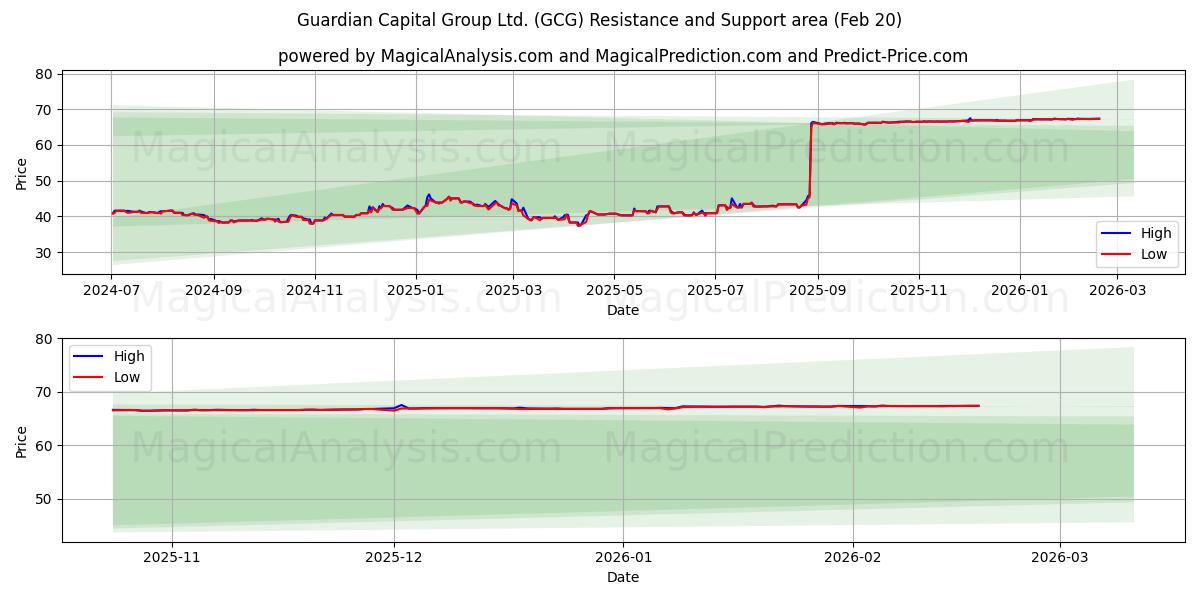Click the '2025-07' label on the top chart axis
The height and width of the screenshot is (600, 1200).
715,290
